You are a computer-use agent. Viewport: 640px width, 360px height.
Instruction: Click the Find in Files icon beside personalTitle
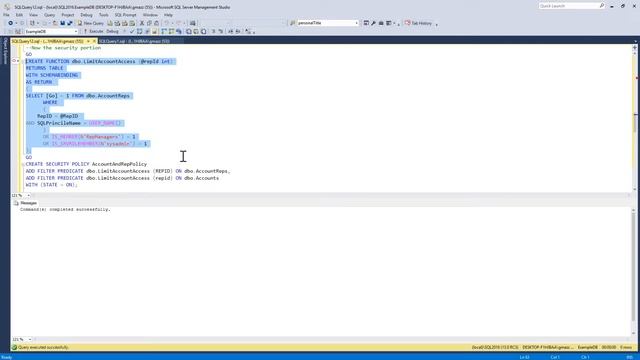292,23
